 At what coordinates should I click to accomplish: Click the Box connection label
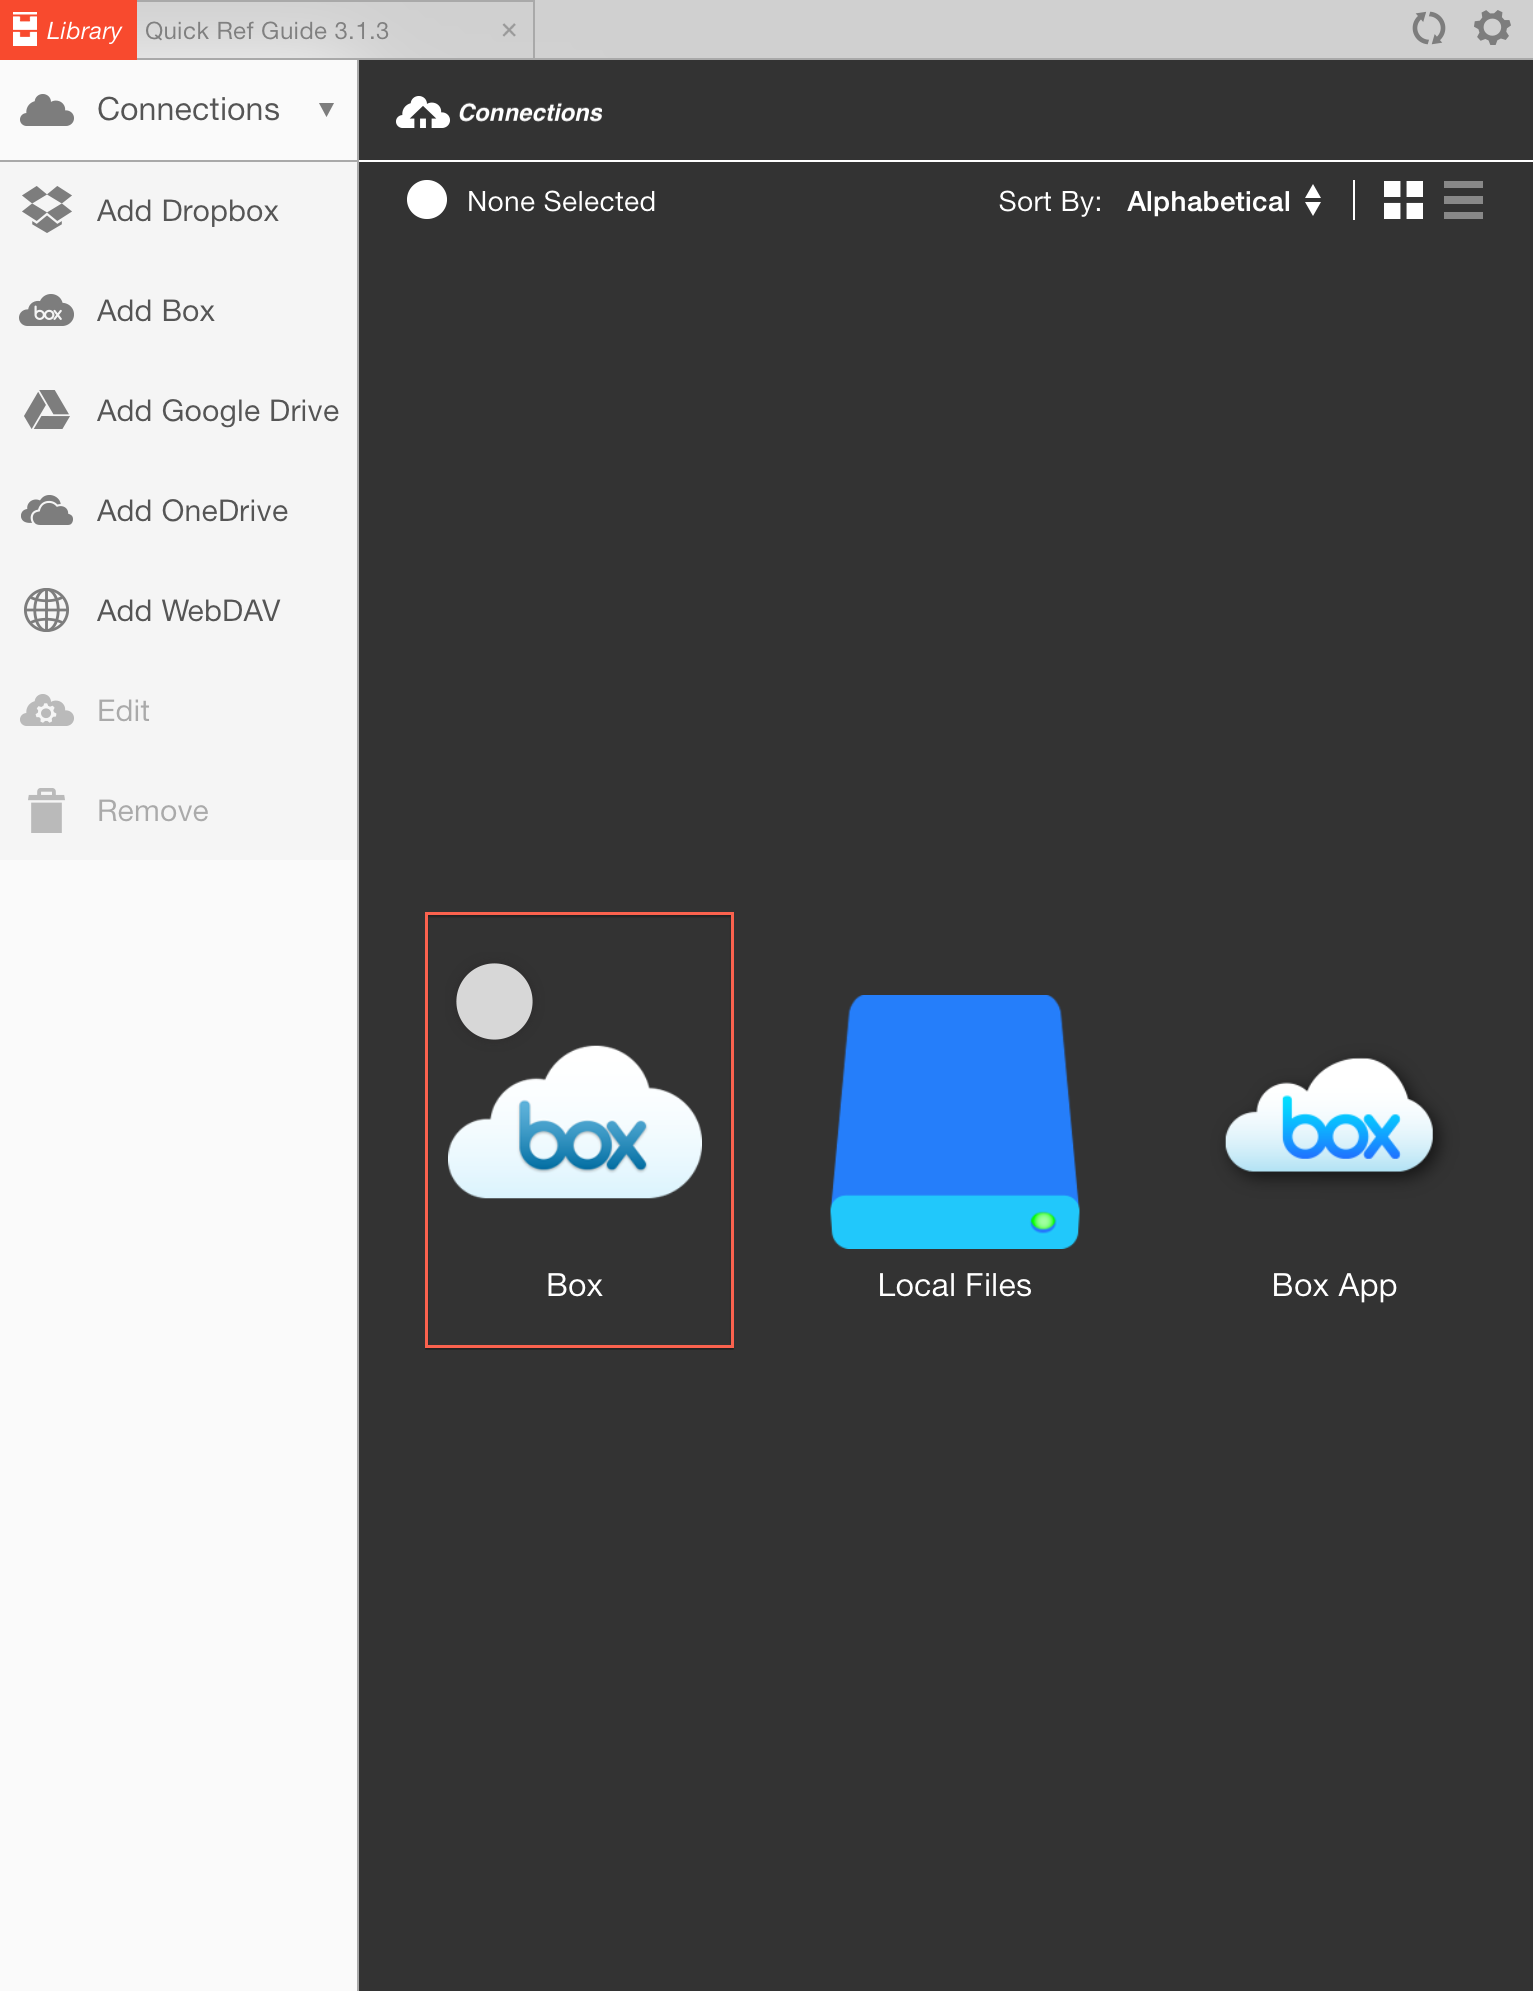tap(575, 1285)
